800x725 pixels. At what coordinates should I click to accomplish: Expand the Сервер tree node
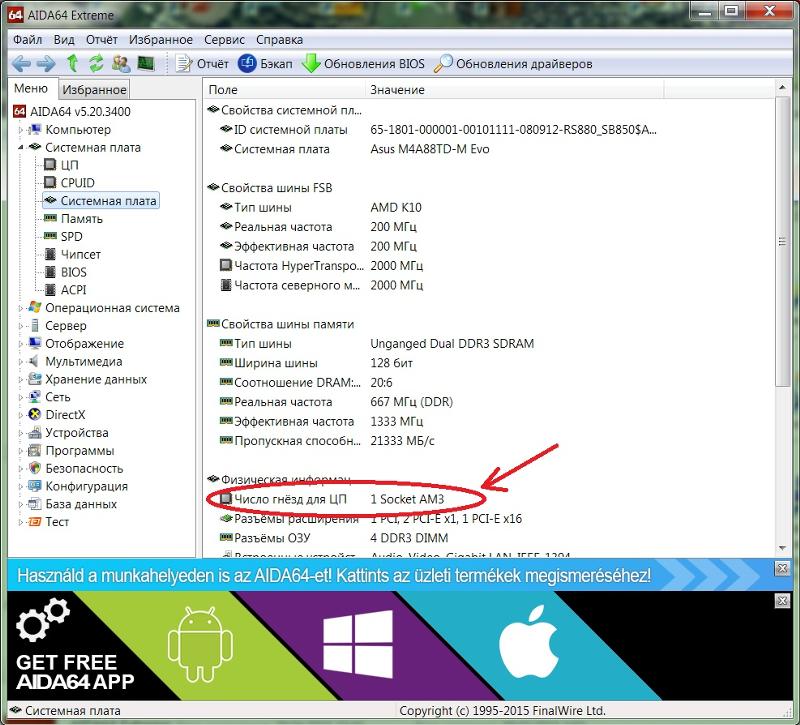point(21,326)
